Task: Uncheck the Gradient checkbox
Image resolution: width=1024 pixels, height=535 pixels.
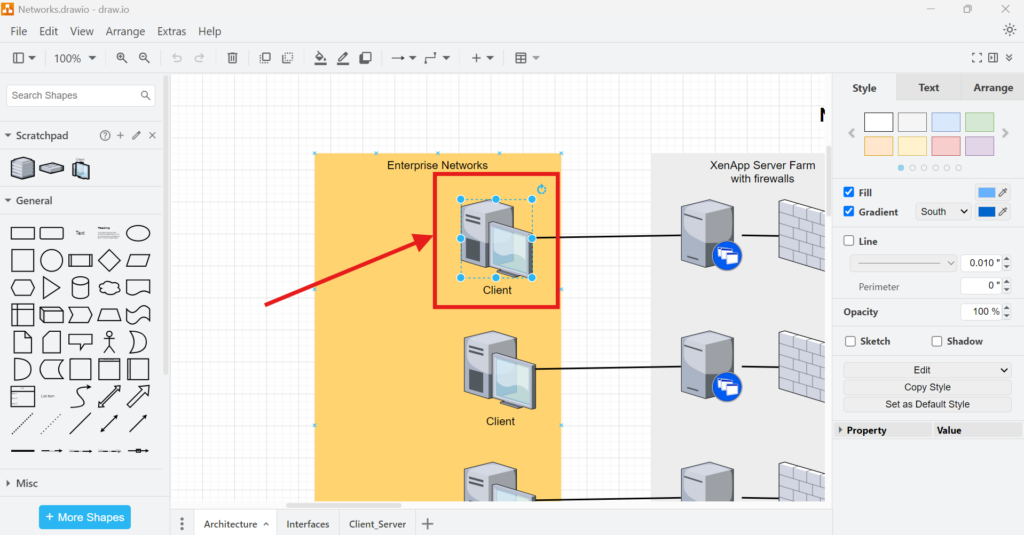Action: coord(848,212)
